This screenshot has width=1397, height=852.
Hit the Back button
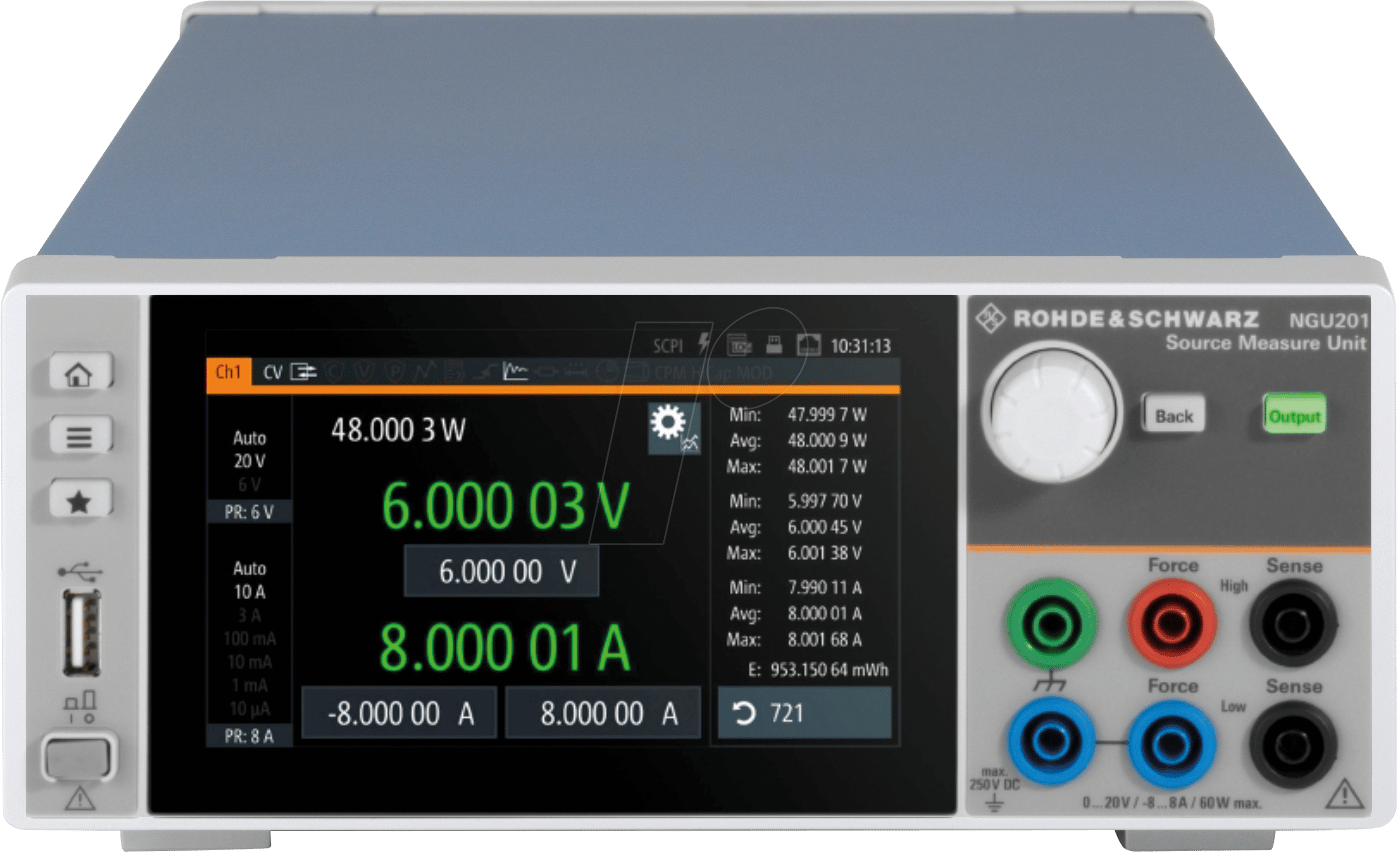coord(1174,415)
